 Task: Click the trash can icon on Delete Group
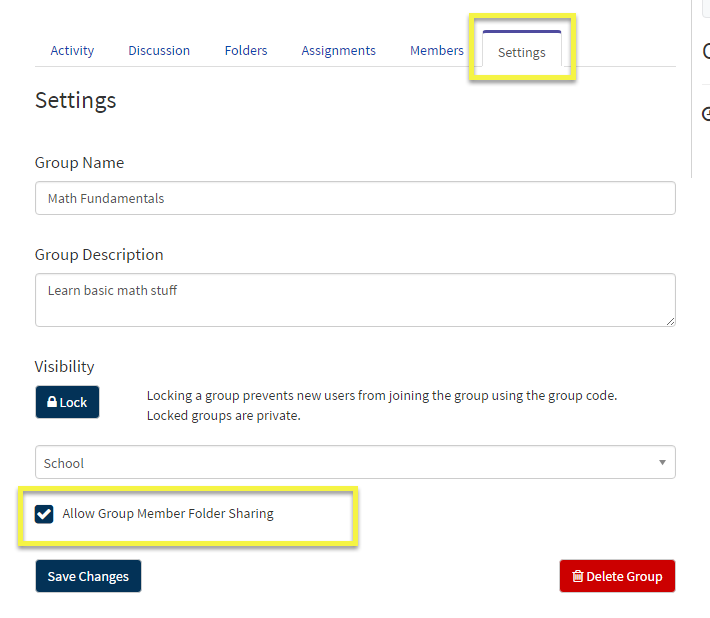click(x=578, y=576)
